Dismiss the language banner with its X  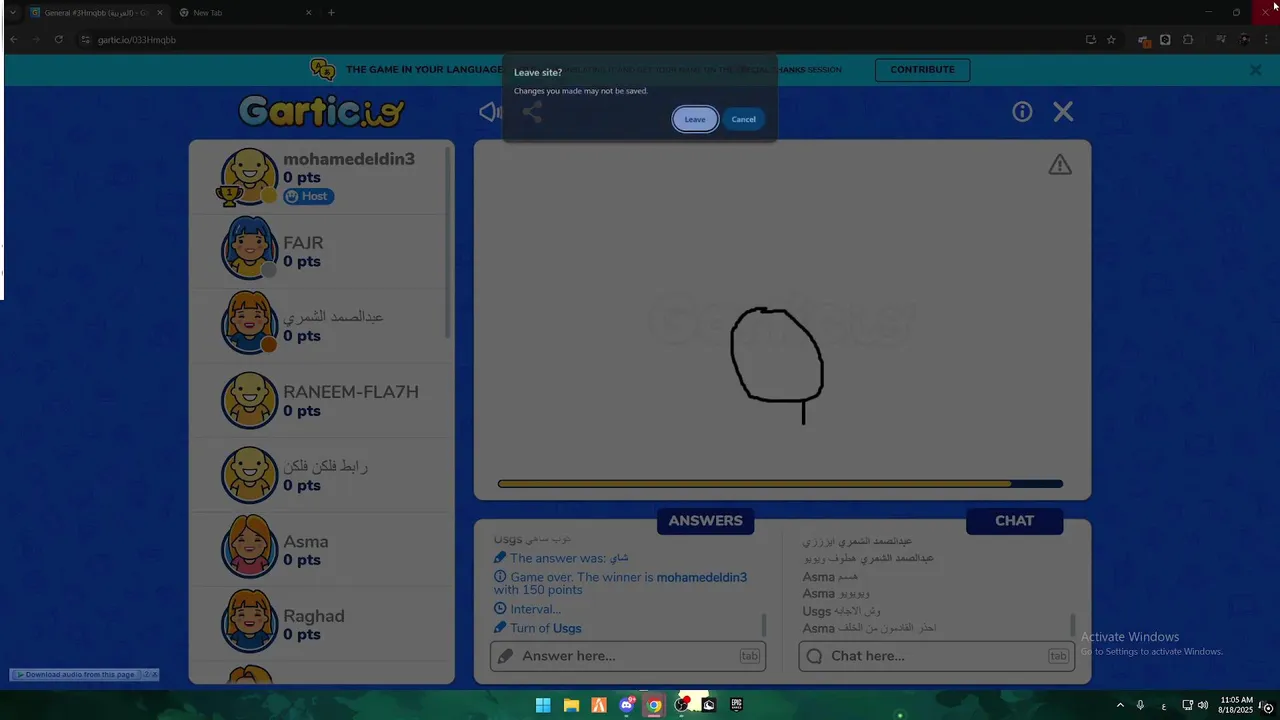[x=1255, y=70]
